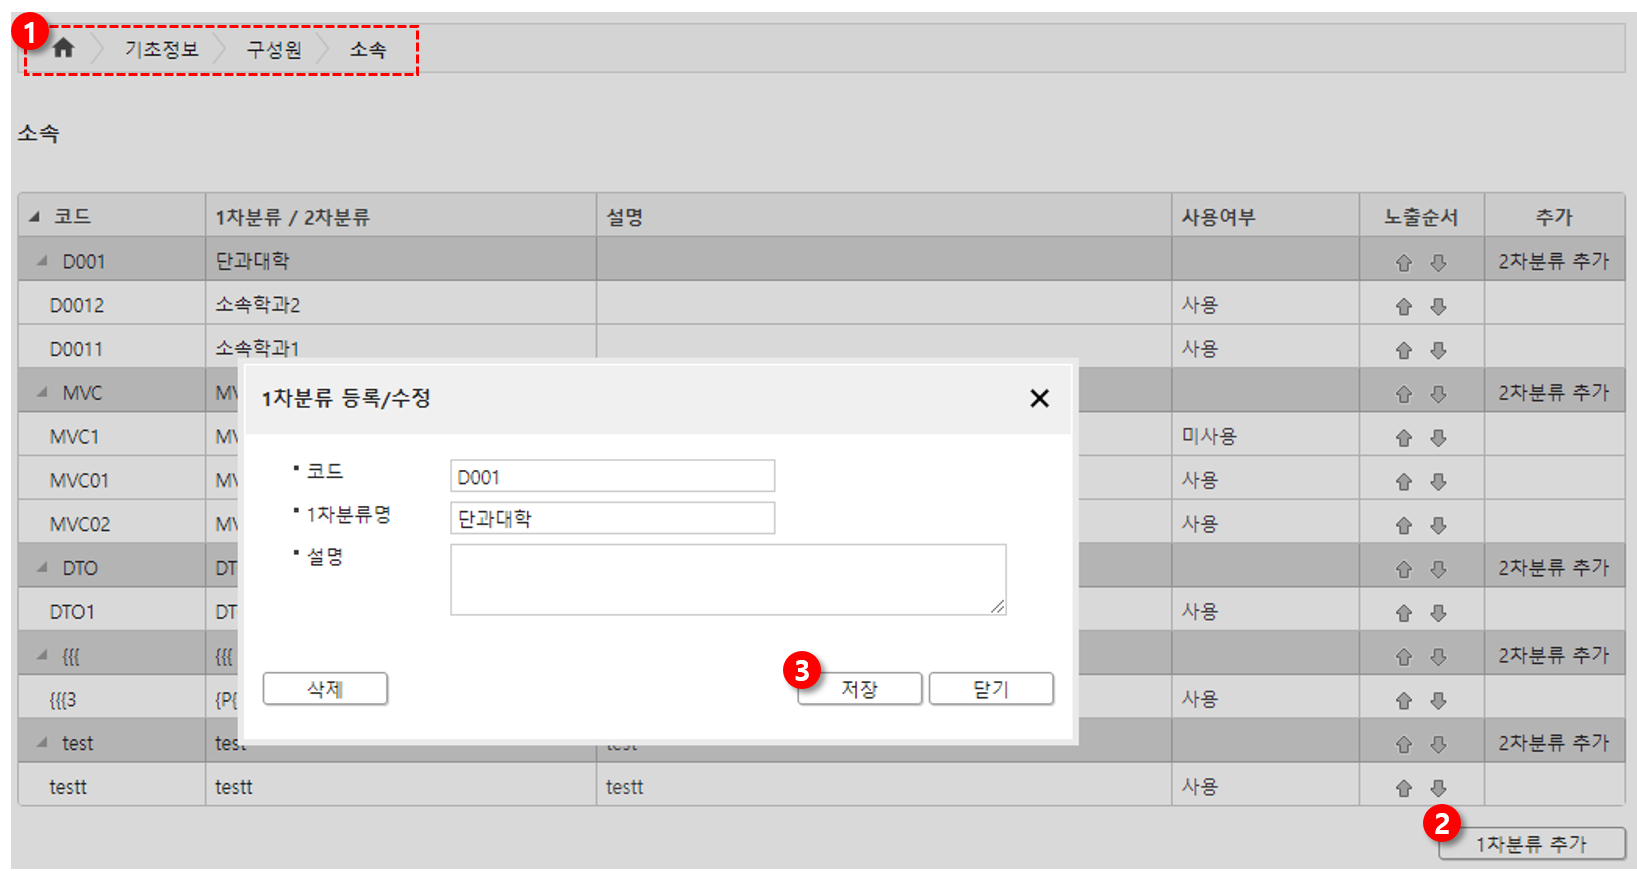Move MVC row up

point(1404,395)
